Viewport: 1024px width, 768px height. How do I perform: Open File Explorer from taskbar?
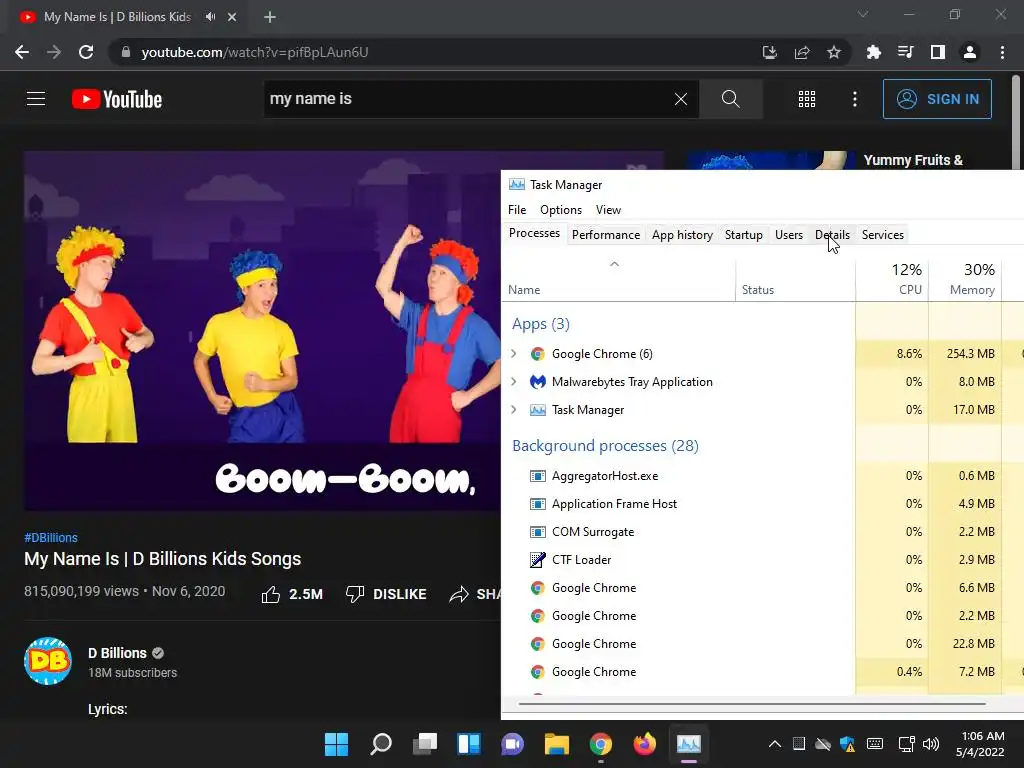click(556, 744)
